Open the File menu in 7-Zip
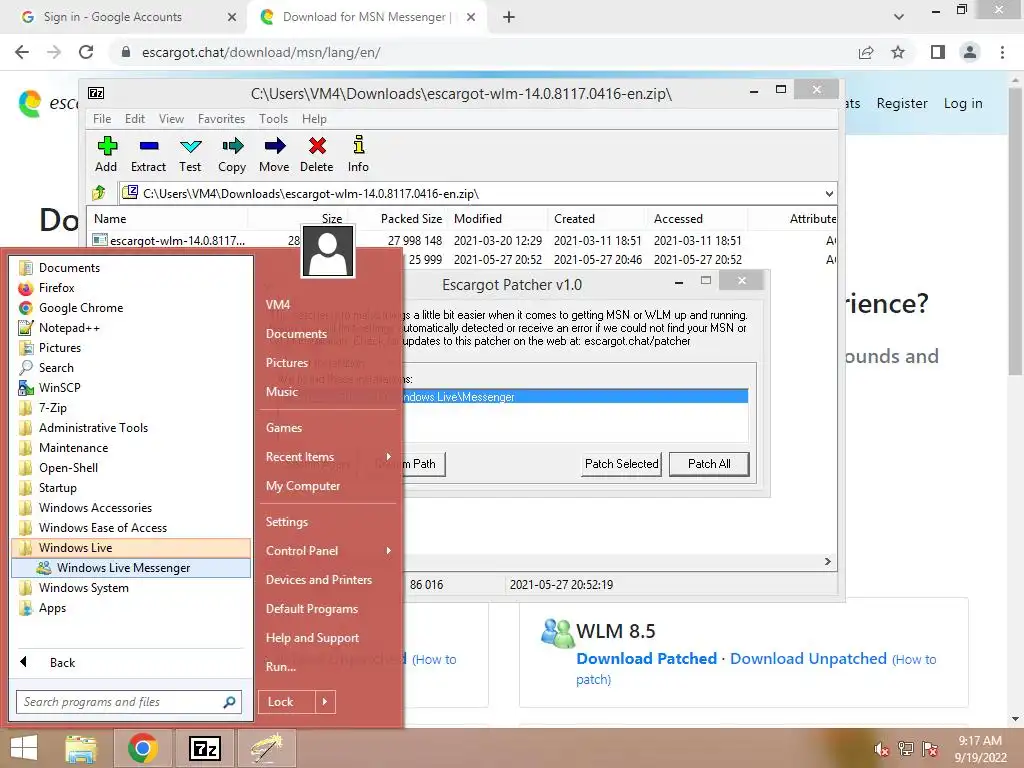Screen dimensions: 1024x768 (x=102, y=119)
